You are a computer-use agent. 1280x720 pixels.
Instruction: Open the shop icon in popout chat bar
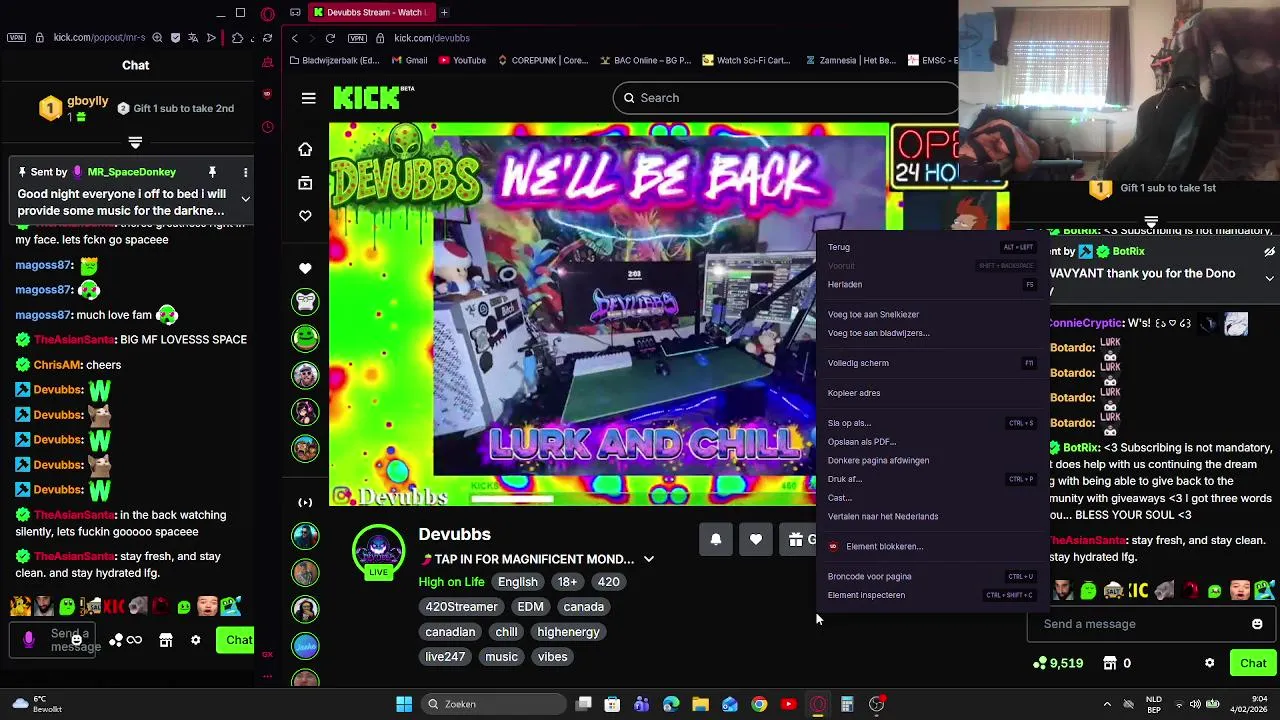pyautogui.click(x=166, y=640)
